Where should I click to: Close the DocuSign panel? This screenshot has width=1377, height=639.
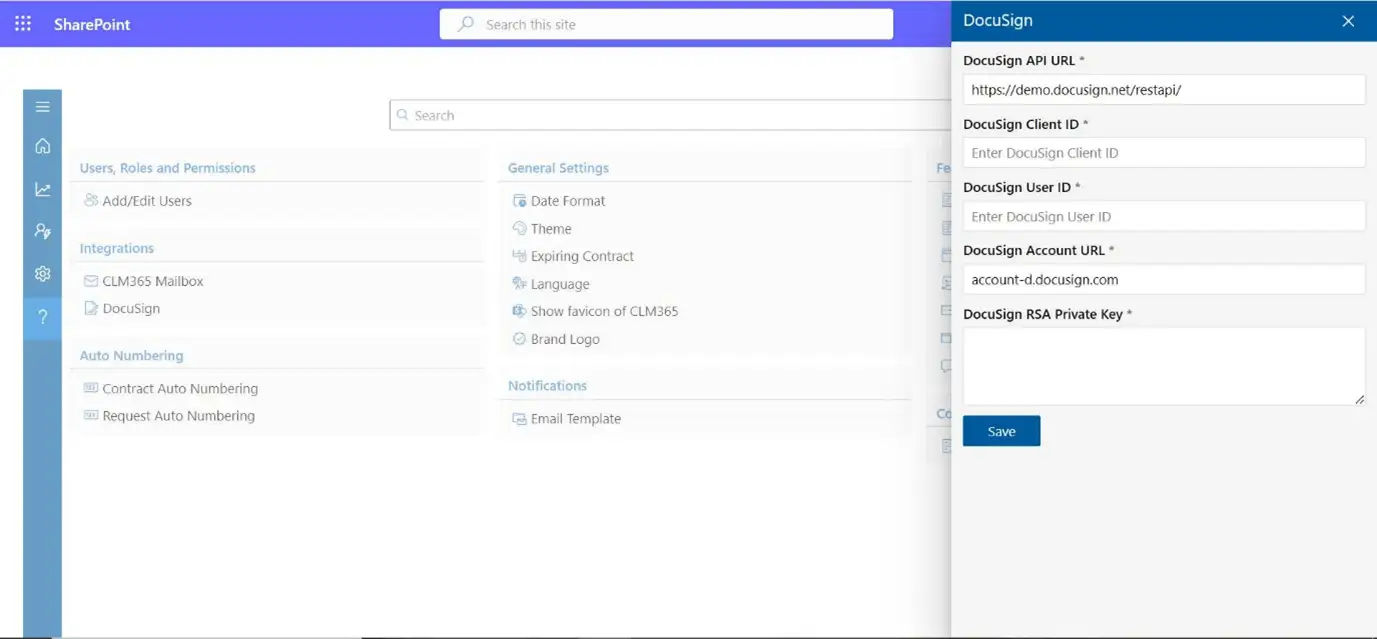pos(1348,21)
